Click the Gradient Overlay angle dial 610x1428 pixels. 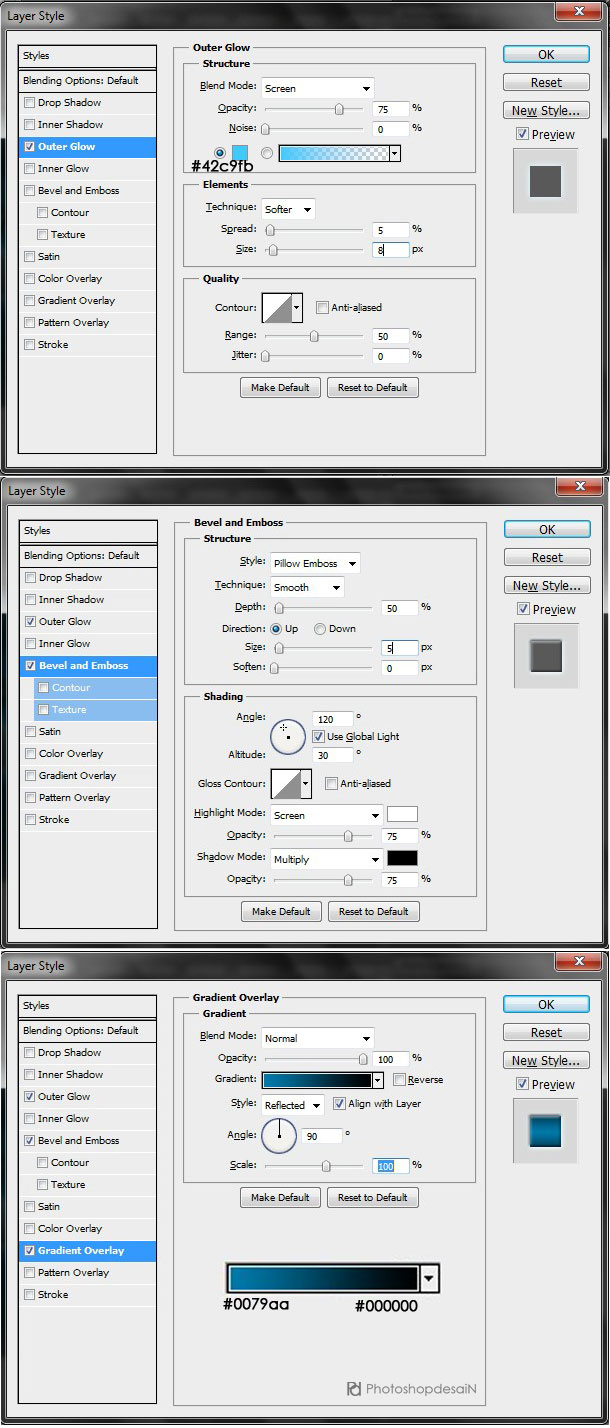pos(279,1135)
